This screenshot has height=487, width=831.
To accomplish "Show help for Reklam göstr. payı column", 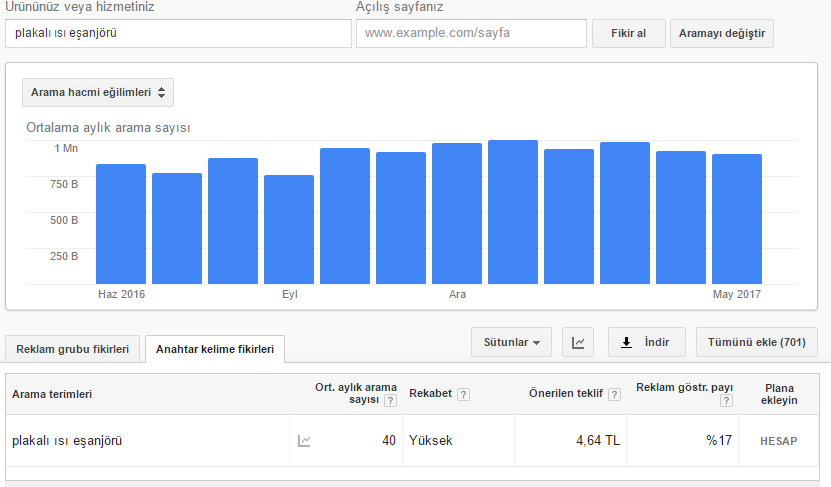I will coord(727,401).
